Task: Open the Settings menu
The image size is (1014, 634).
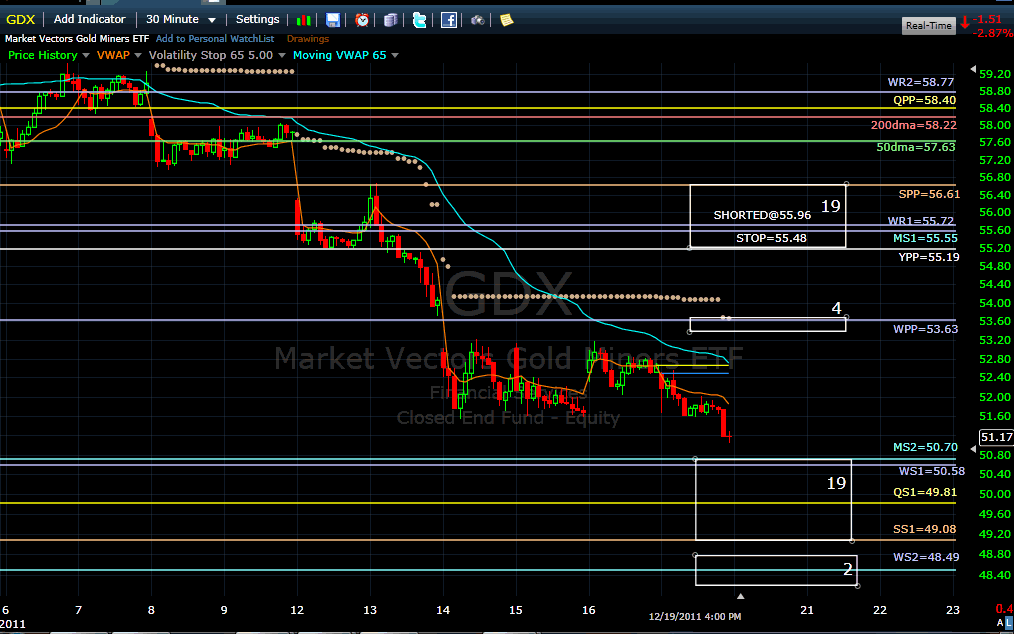Action: (257, 19)
